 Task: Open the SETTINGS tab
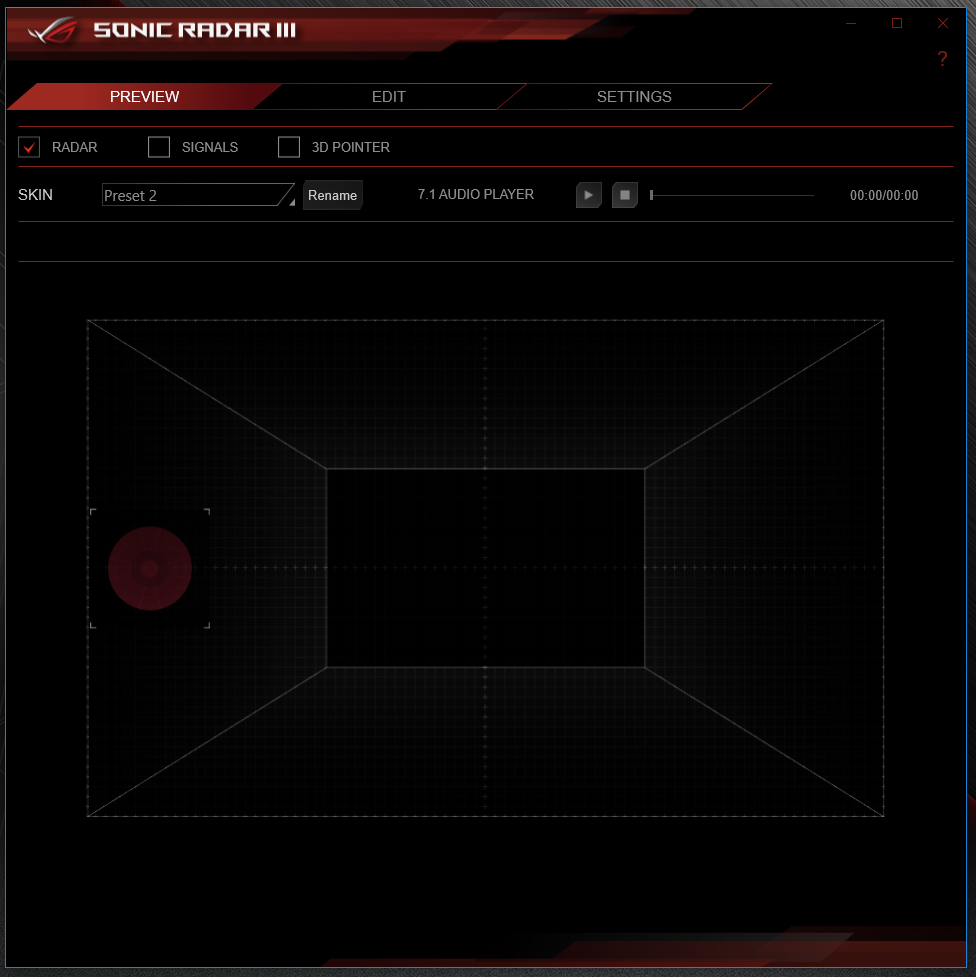tap(634, 97)
